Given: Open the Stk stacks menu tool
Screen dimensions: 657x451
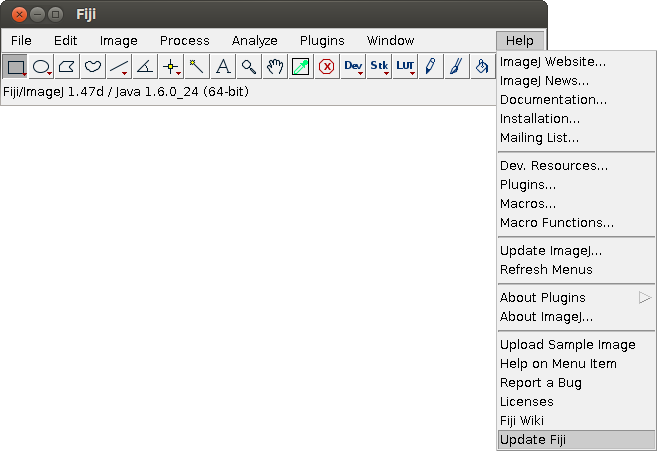Looking at the screenshot, I should coord(379,66).
